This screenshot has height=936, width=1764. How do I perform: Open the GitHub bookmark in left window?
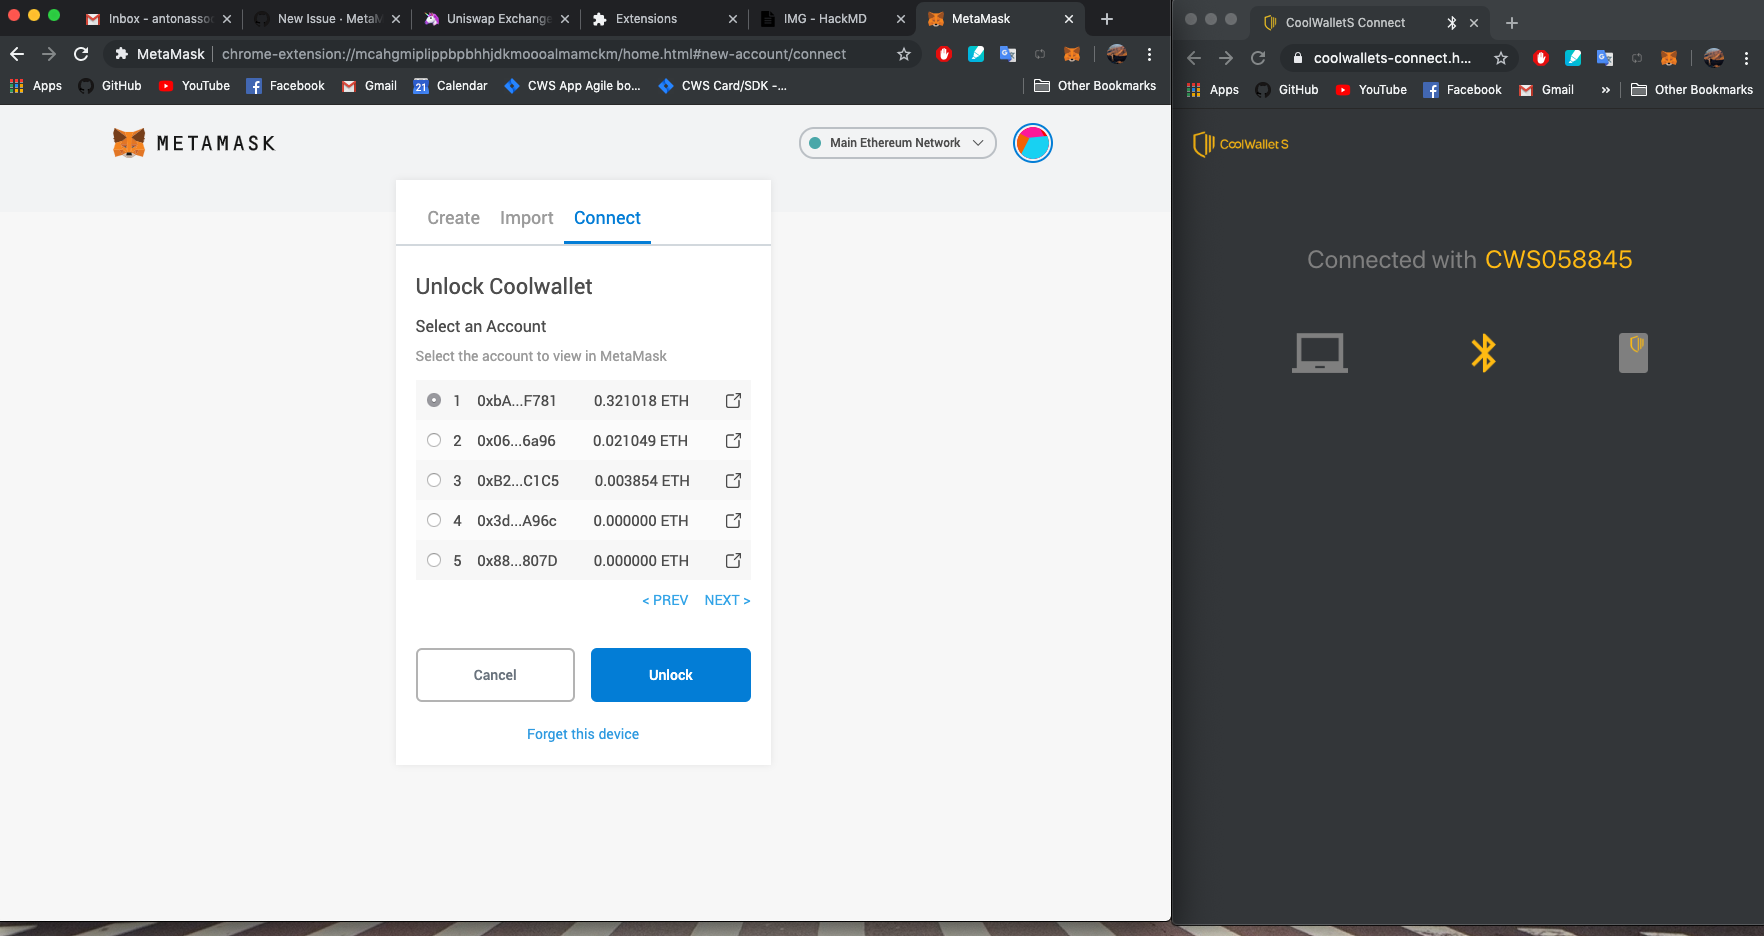click(x=110, y=86)
